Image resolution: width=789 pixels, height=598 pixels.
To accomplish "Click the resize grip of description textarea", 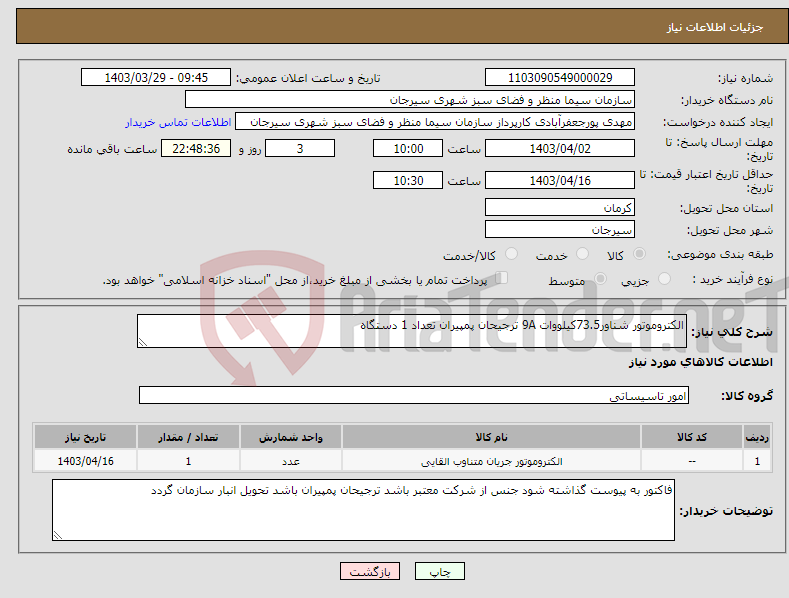I will coord(143,342).
